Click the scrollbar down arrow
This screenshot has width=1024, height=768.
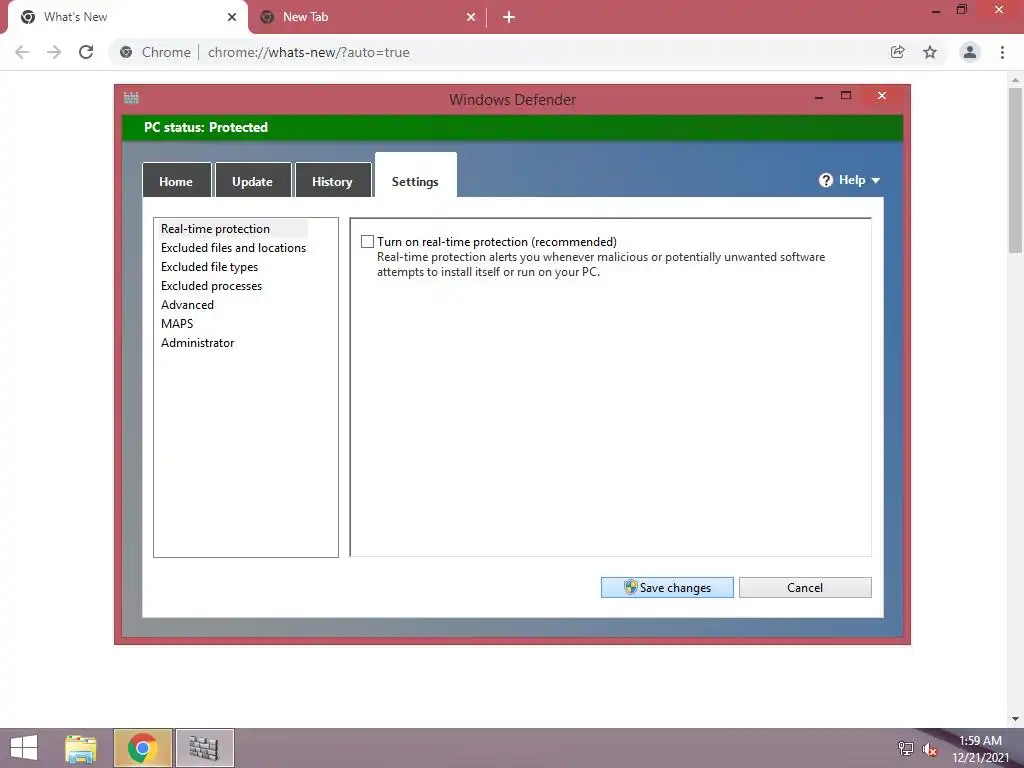click(x=1015, y=719)
